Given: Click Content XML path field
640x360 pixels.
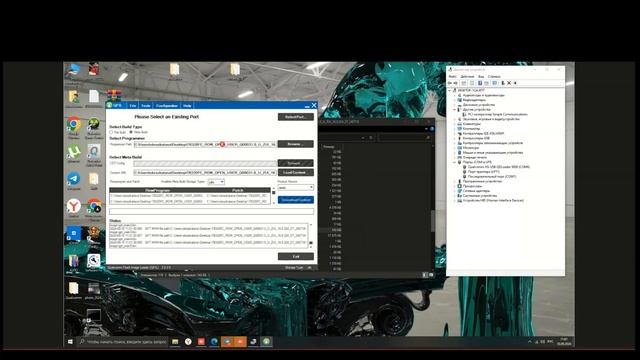Looking at the screenshot, I should tap(205, 173).
